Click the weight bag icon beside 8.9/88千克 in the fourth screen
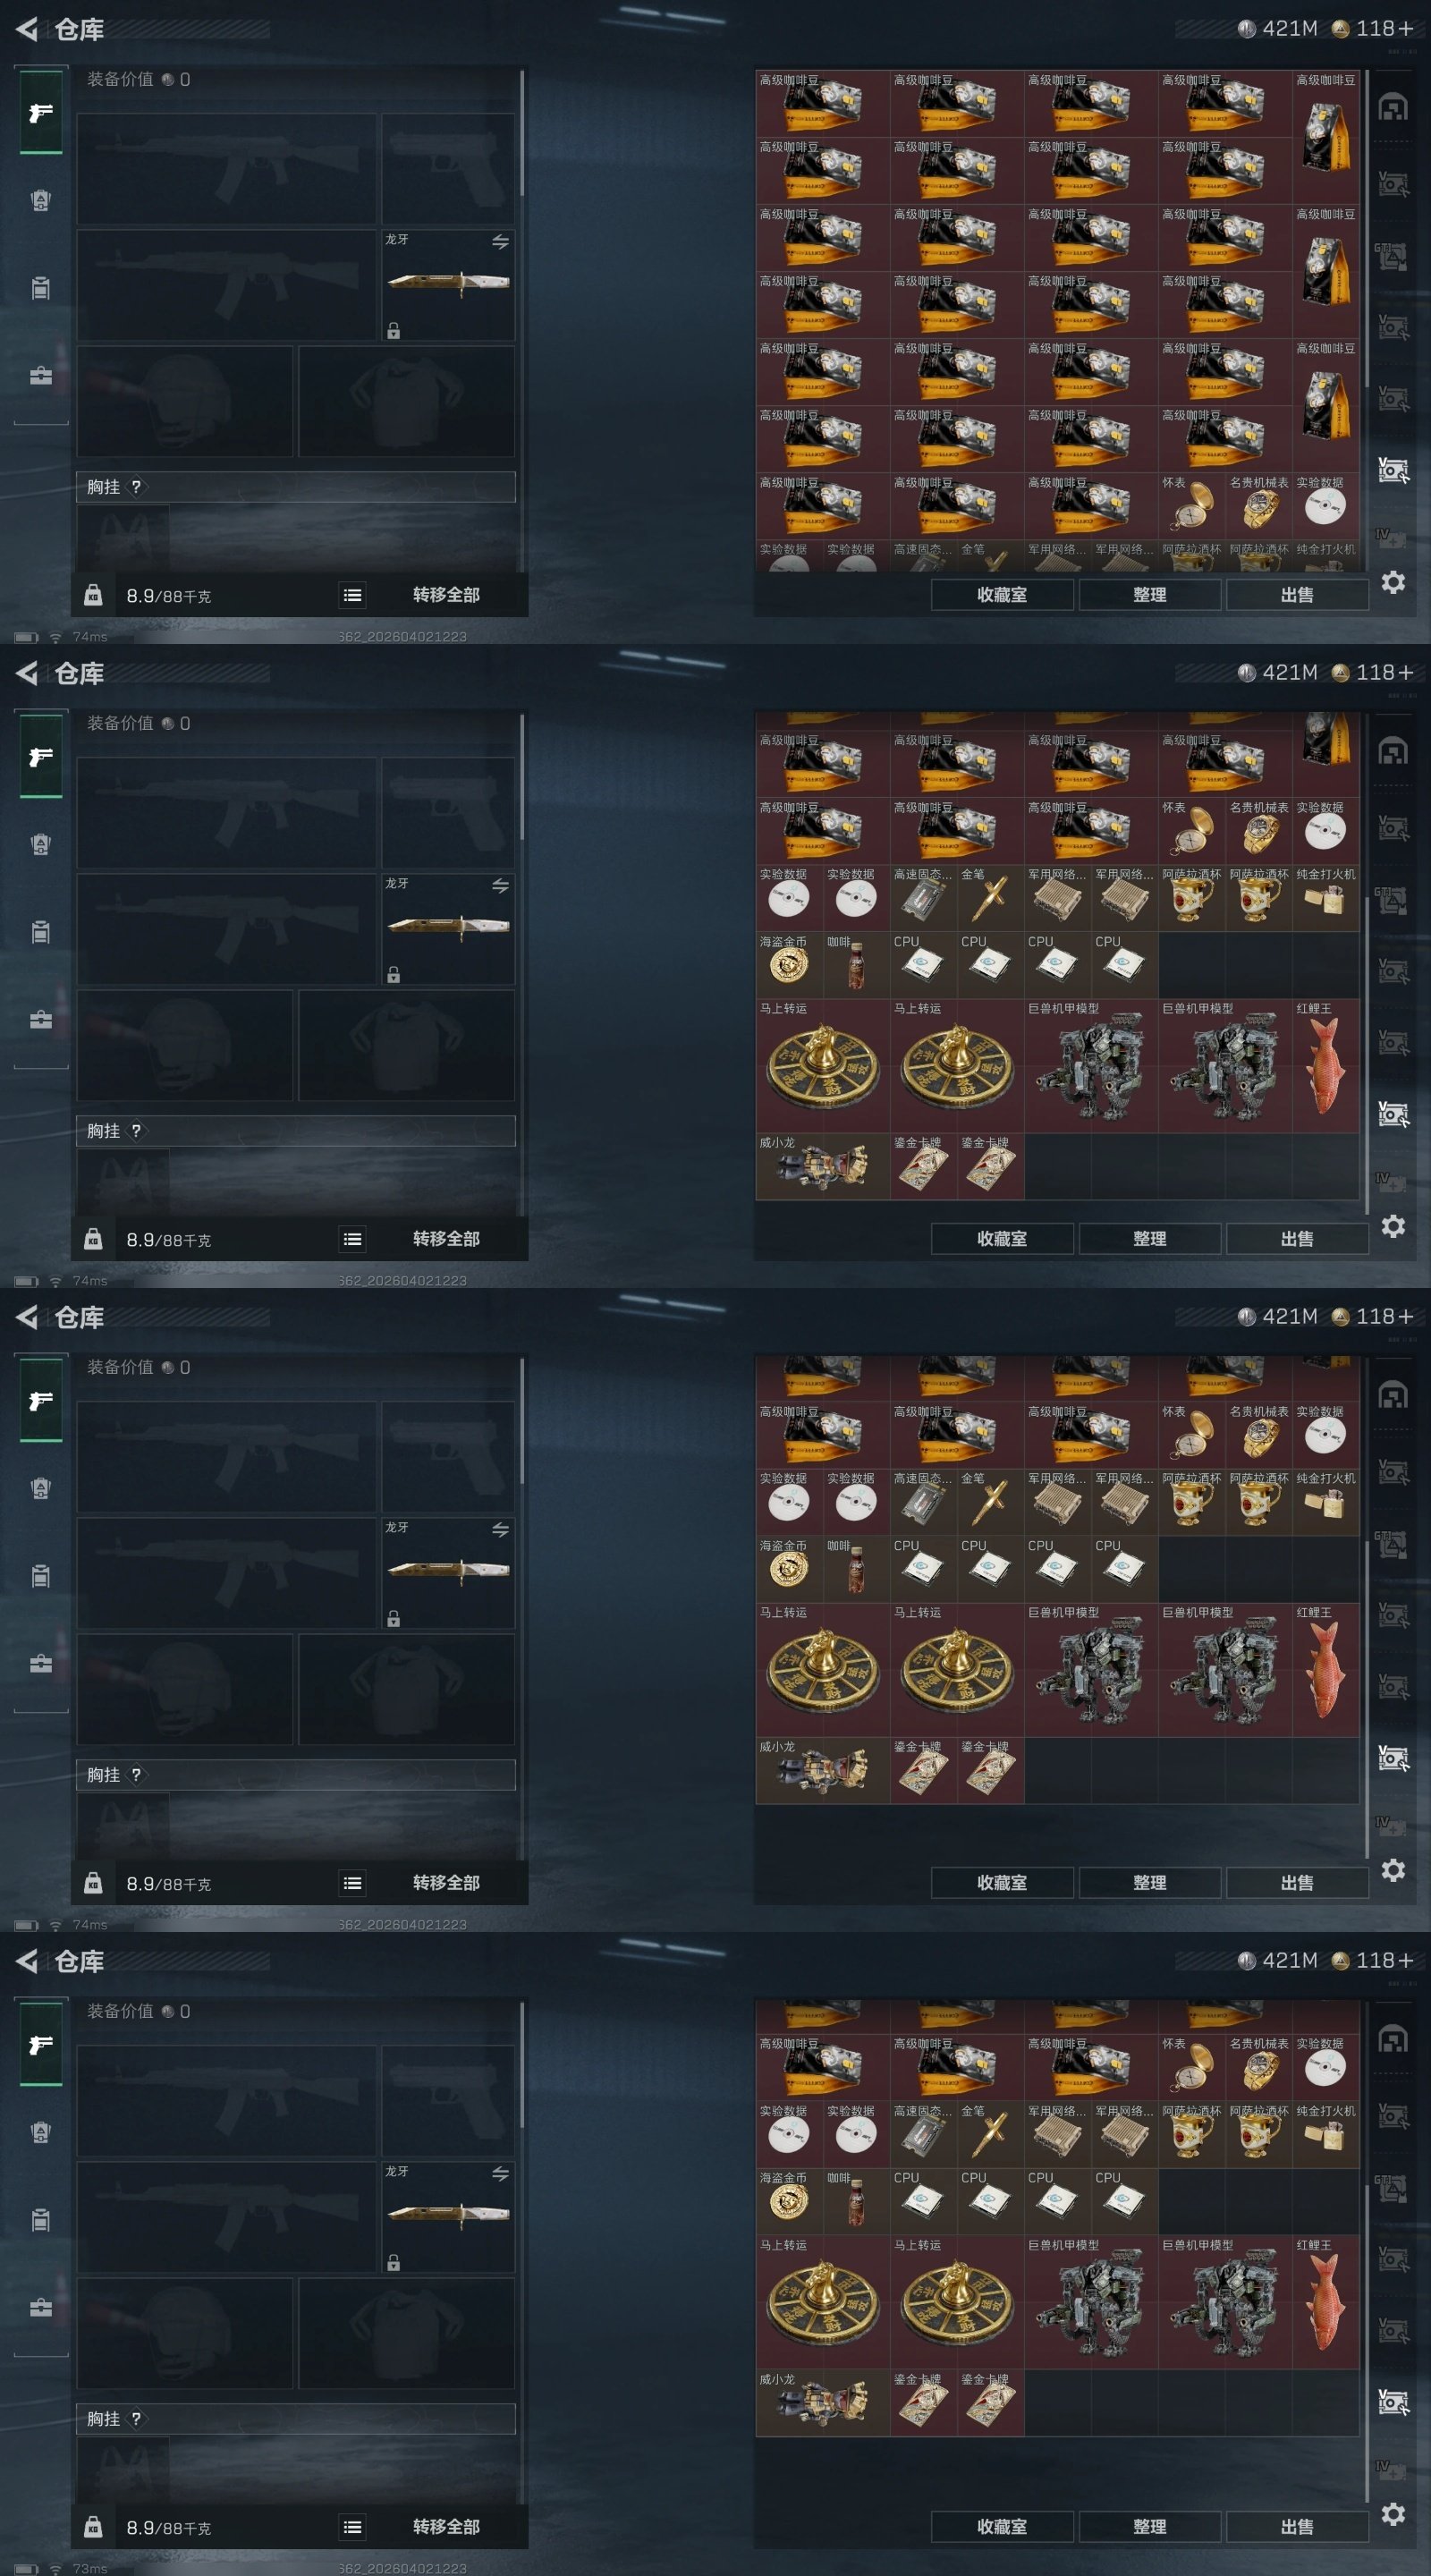 click(x=93, y=2527)
